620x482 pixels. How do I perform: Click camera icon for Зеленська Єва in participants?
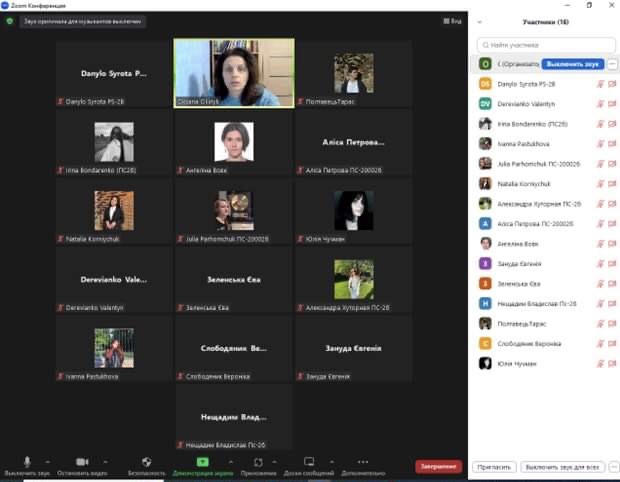coord(612,284)
